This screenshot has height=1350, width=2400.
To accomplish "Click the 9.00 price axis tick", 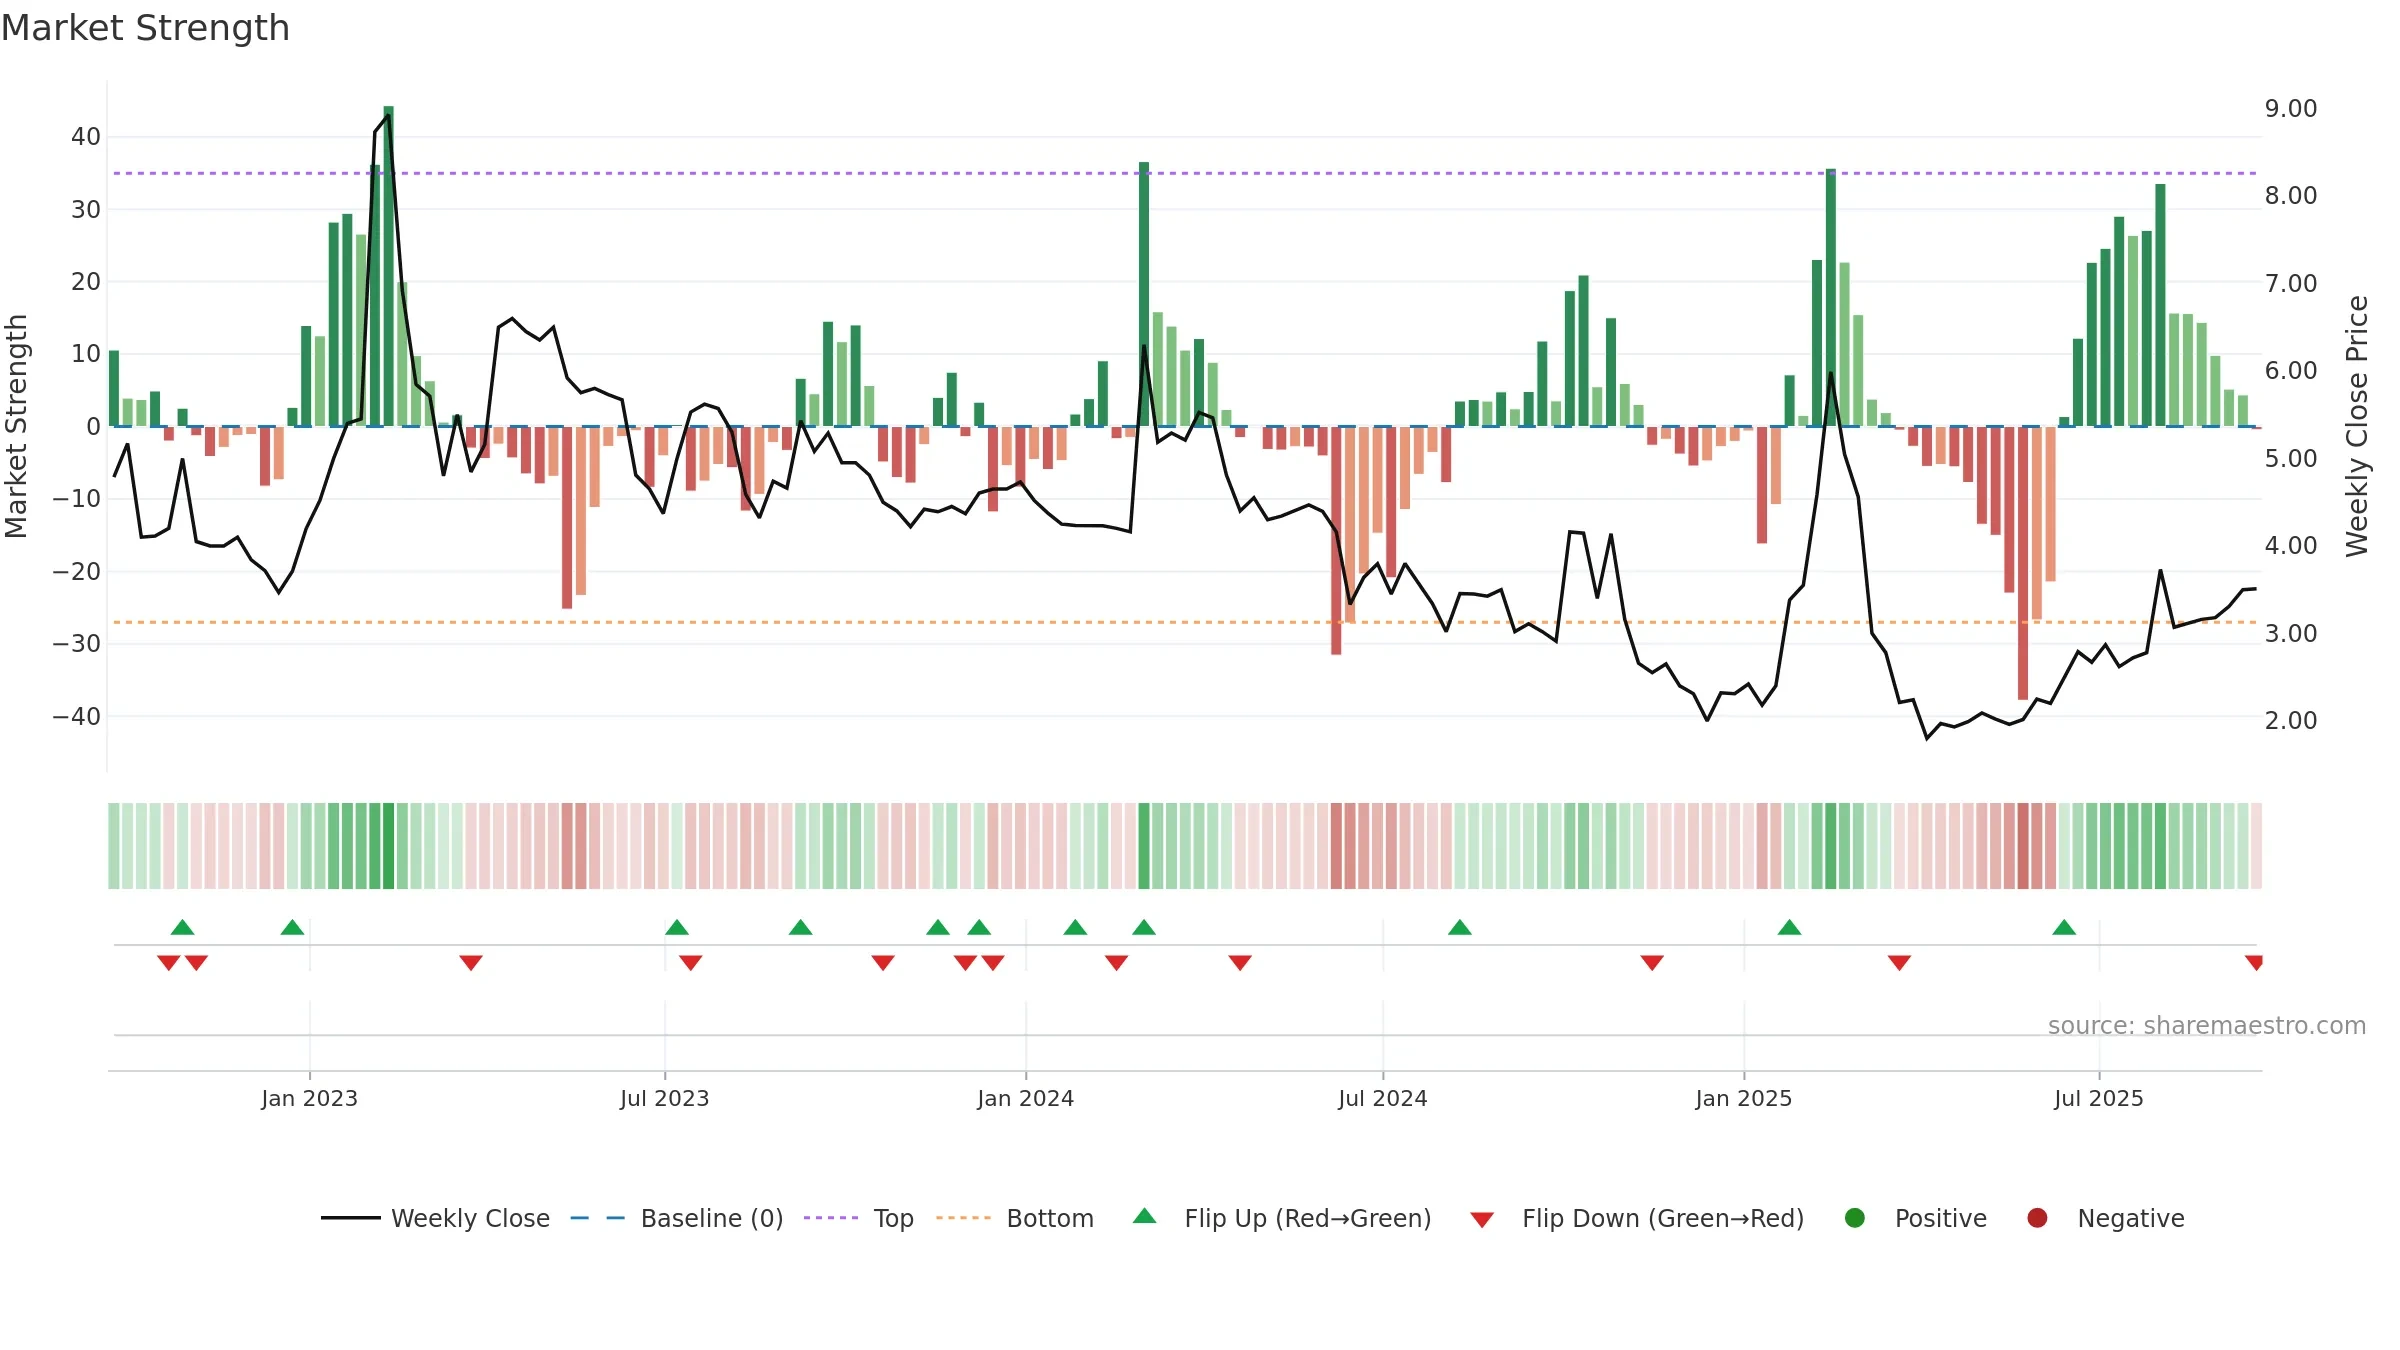I will click(x=2291, y=108).
